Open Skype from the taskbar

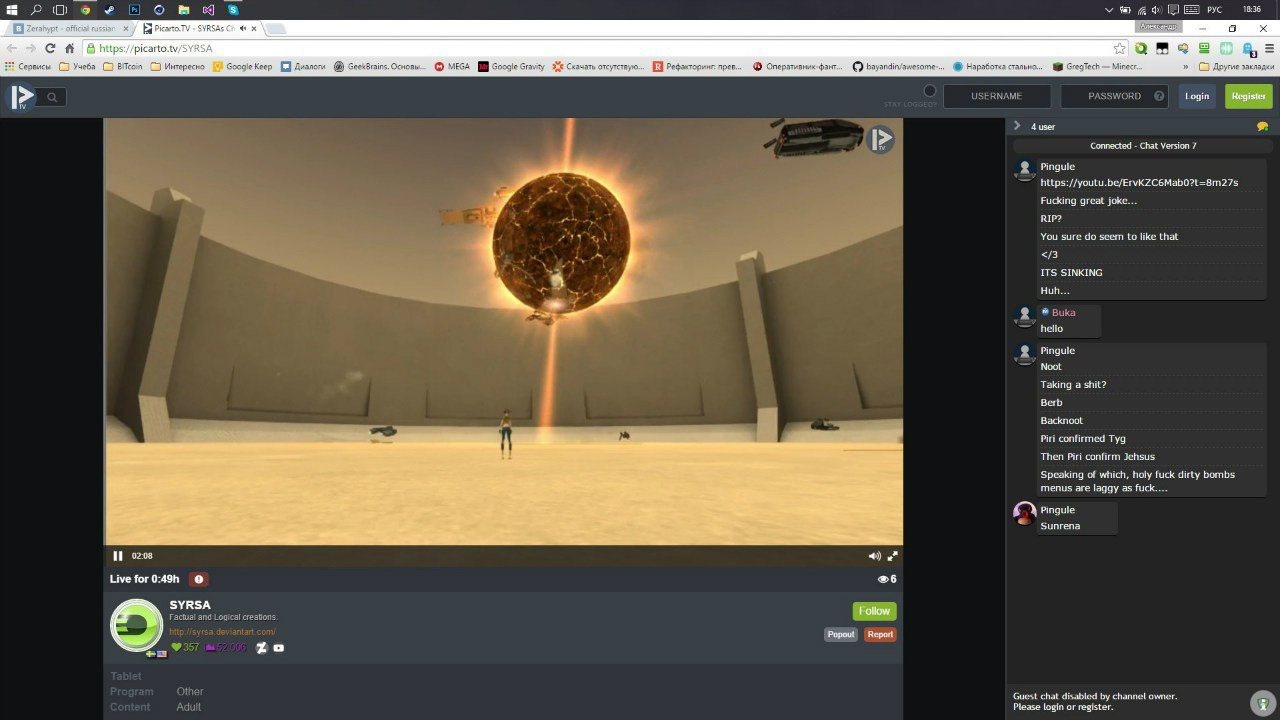point(233,9)
